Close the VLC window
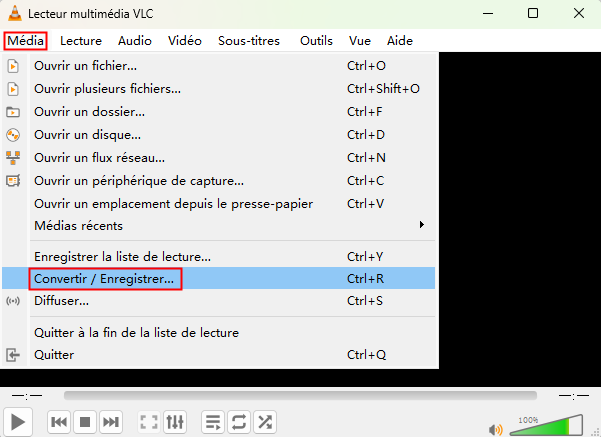The height and width of the screenshot is (437, 601). (579, 13)
